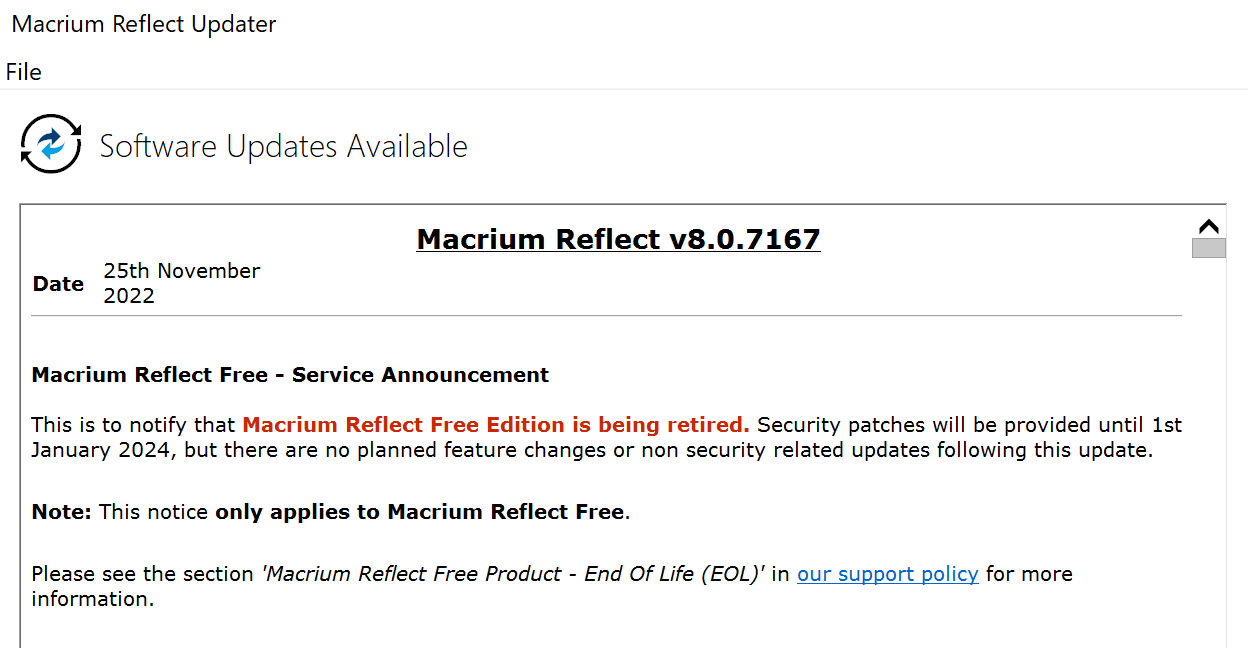The height and width of the screenshot is (648, 1248).
Task: Click the '2022' year text
Action: coord(129,296)
